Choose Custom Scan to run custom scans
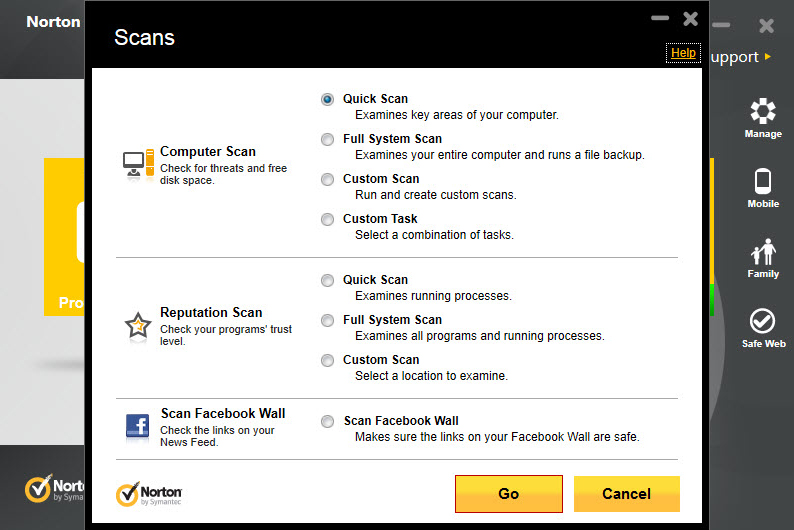This screenshot has height=530, width=794. pyautogui.click(x=328, y=179)
